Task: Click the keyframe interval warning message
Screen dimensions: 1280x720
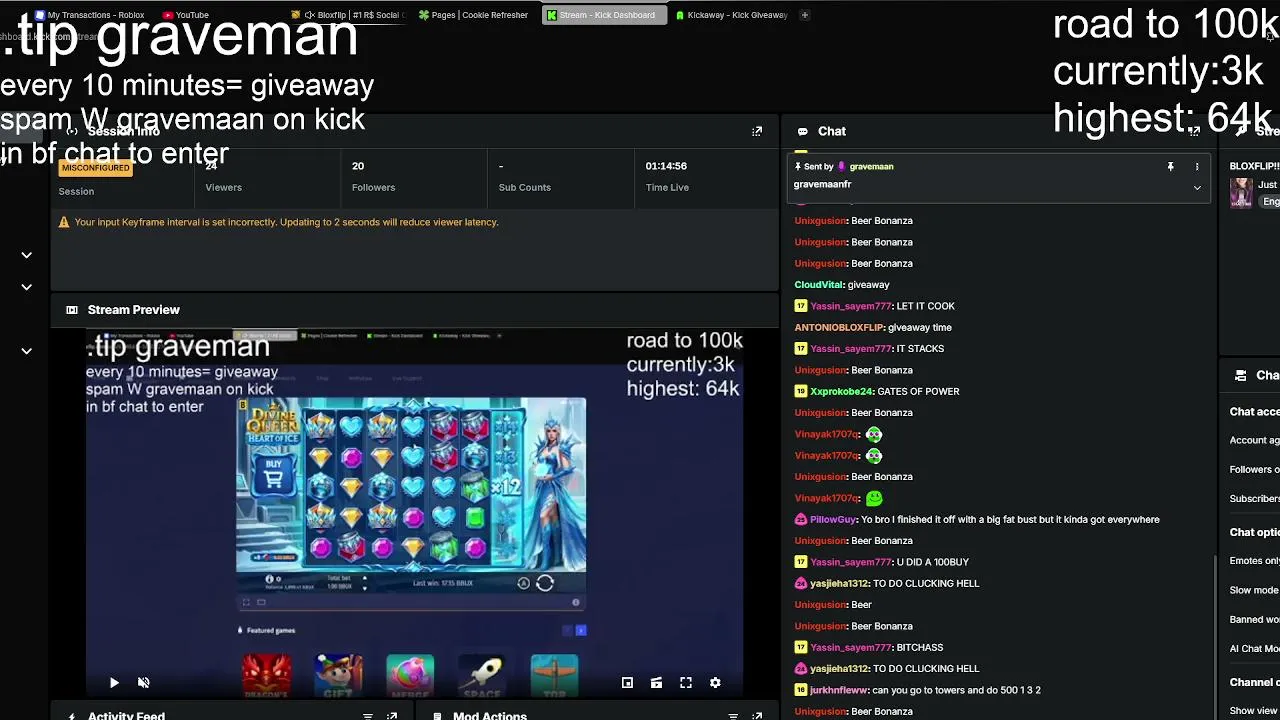Action: coord(286,222)
